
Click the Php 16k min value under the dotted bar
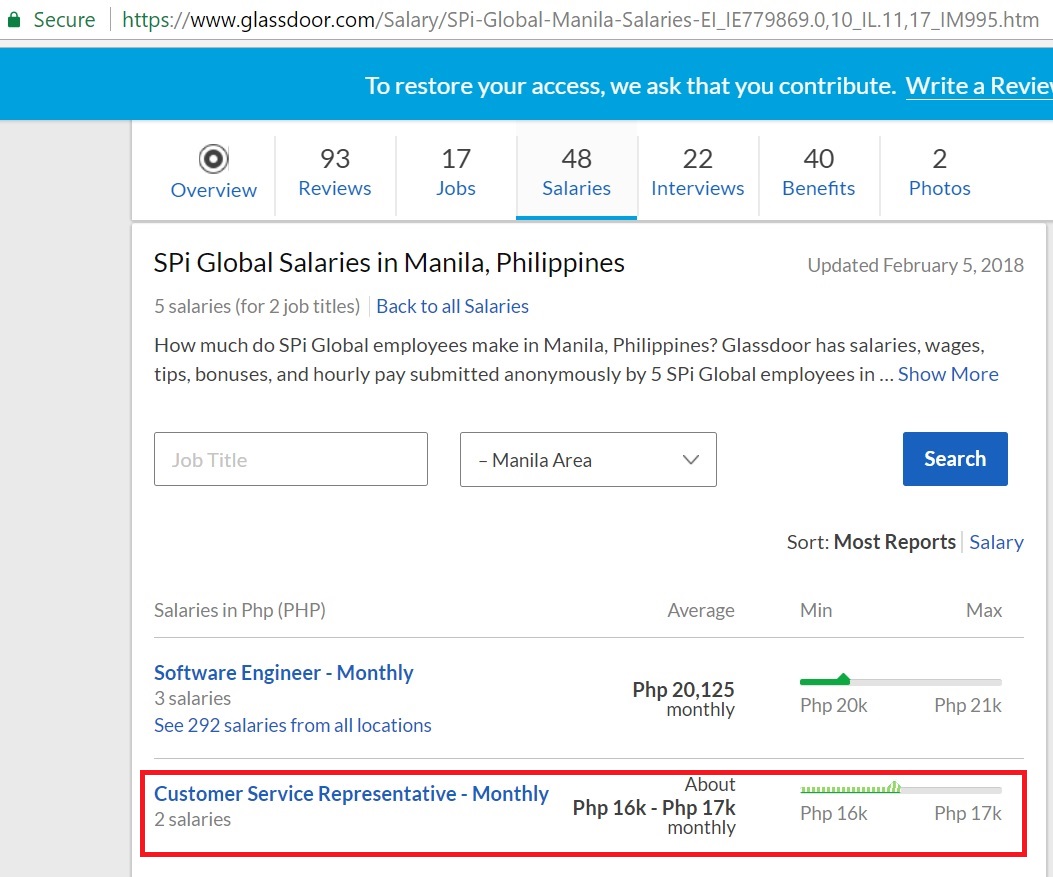point(833,813)
